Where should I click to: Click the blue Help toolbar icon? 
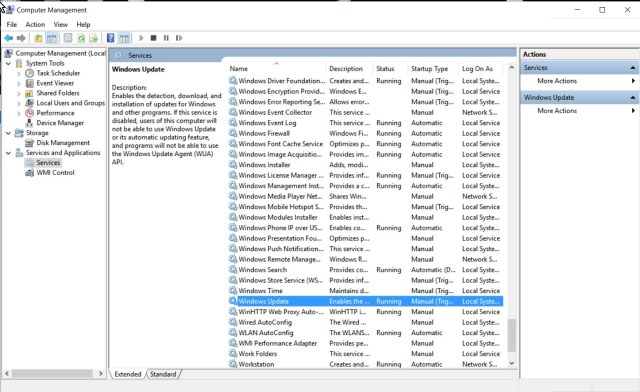pos(110,38)
